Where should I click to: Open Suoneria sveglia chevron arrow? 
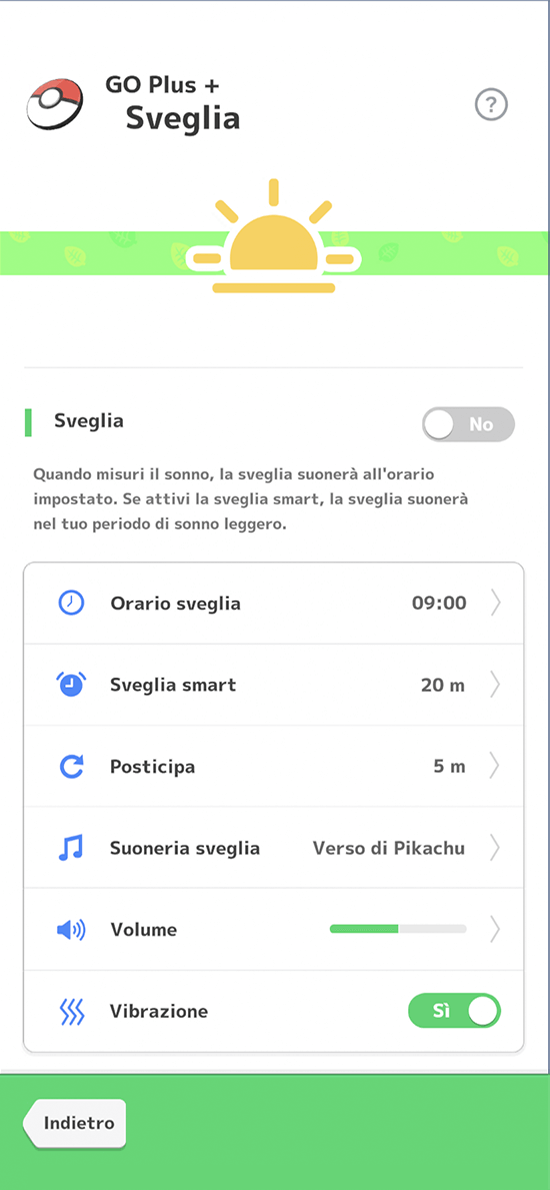(495, 848)
